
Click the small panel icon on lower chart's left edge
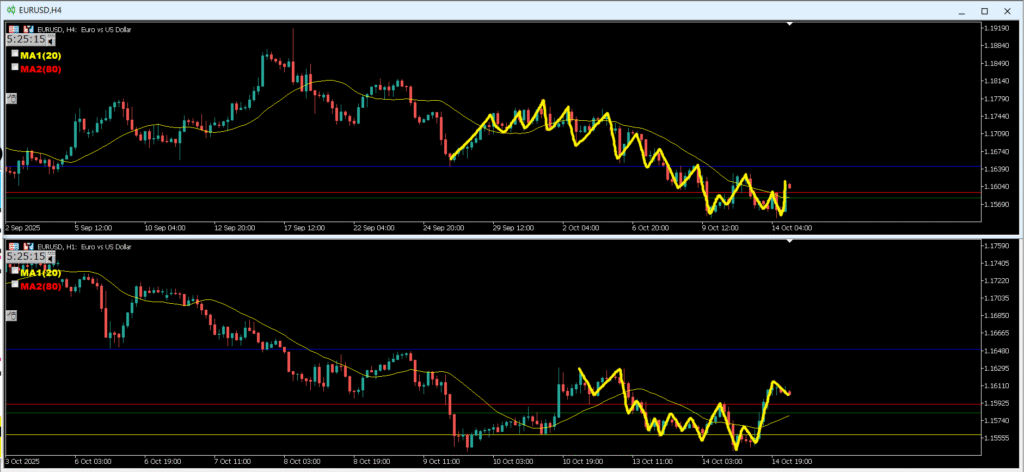coord(11,315)
